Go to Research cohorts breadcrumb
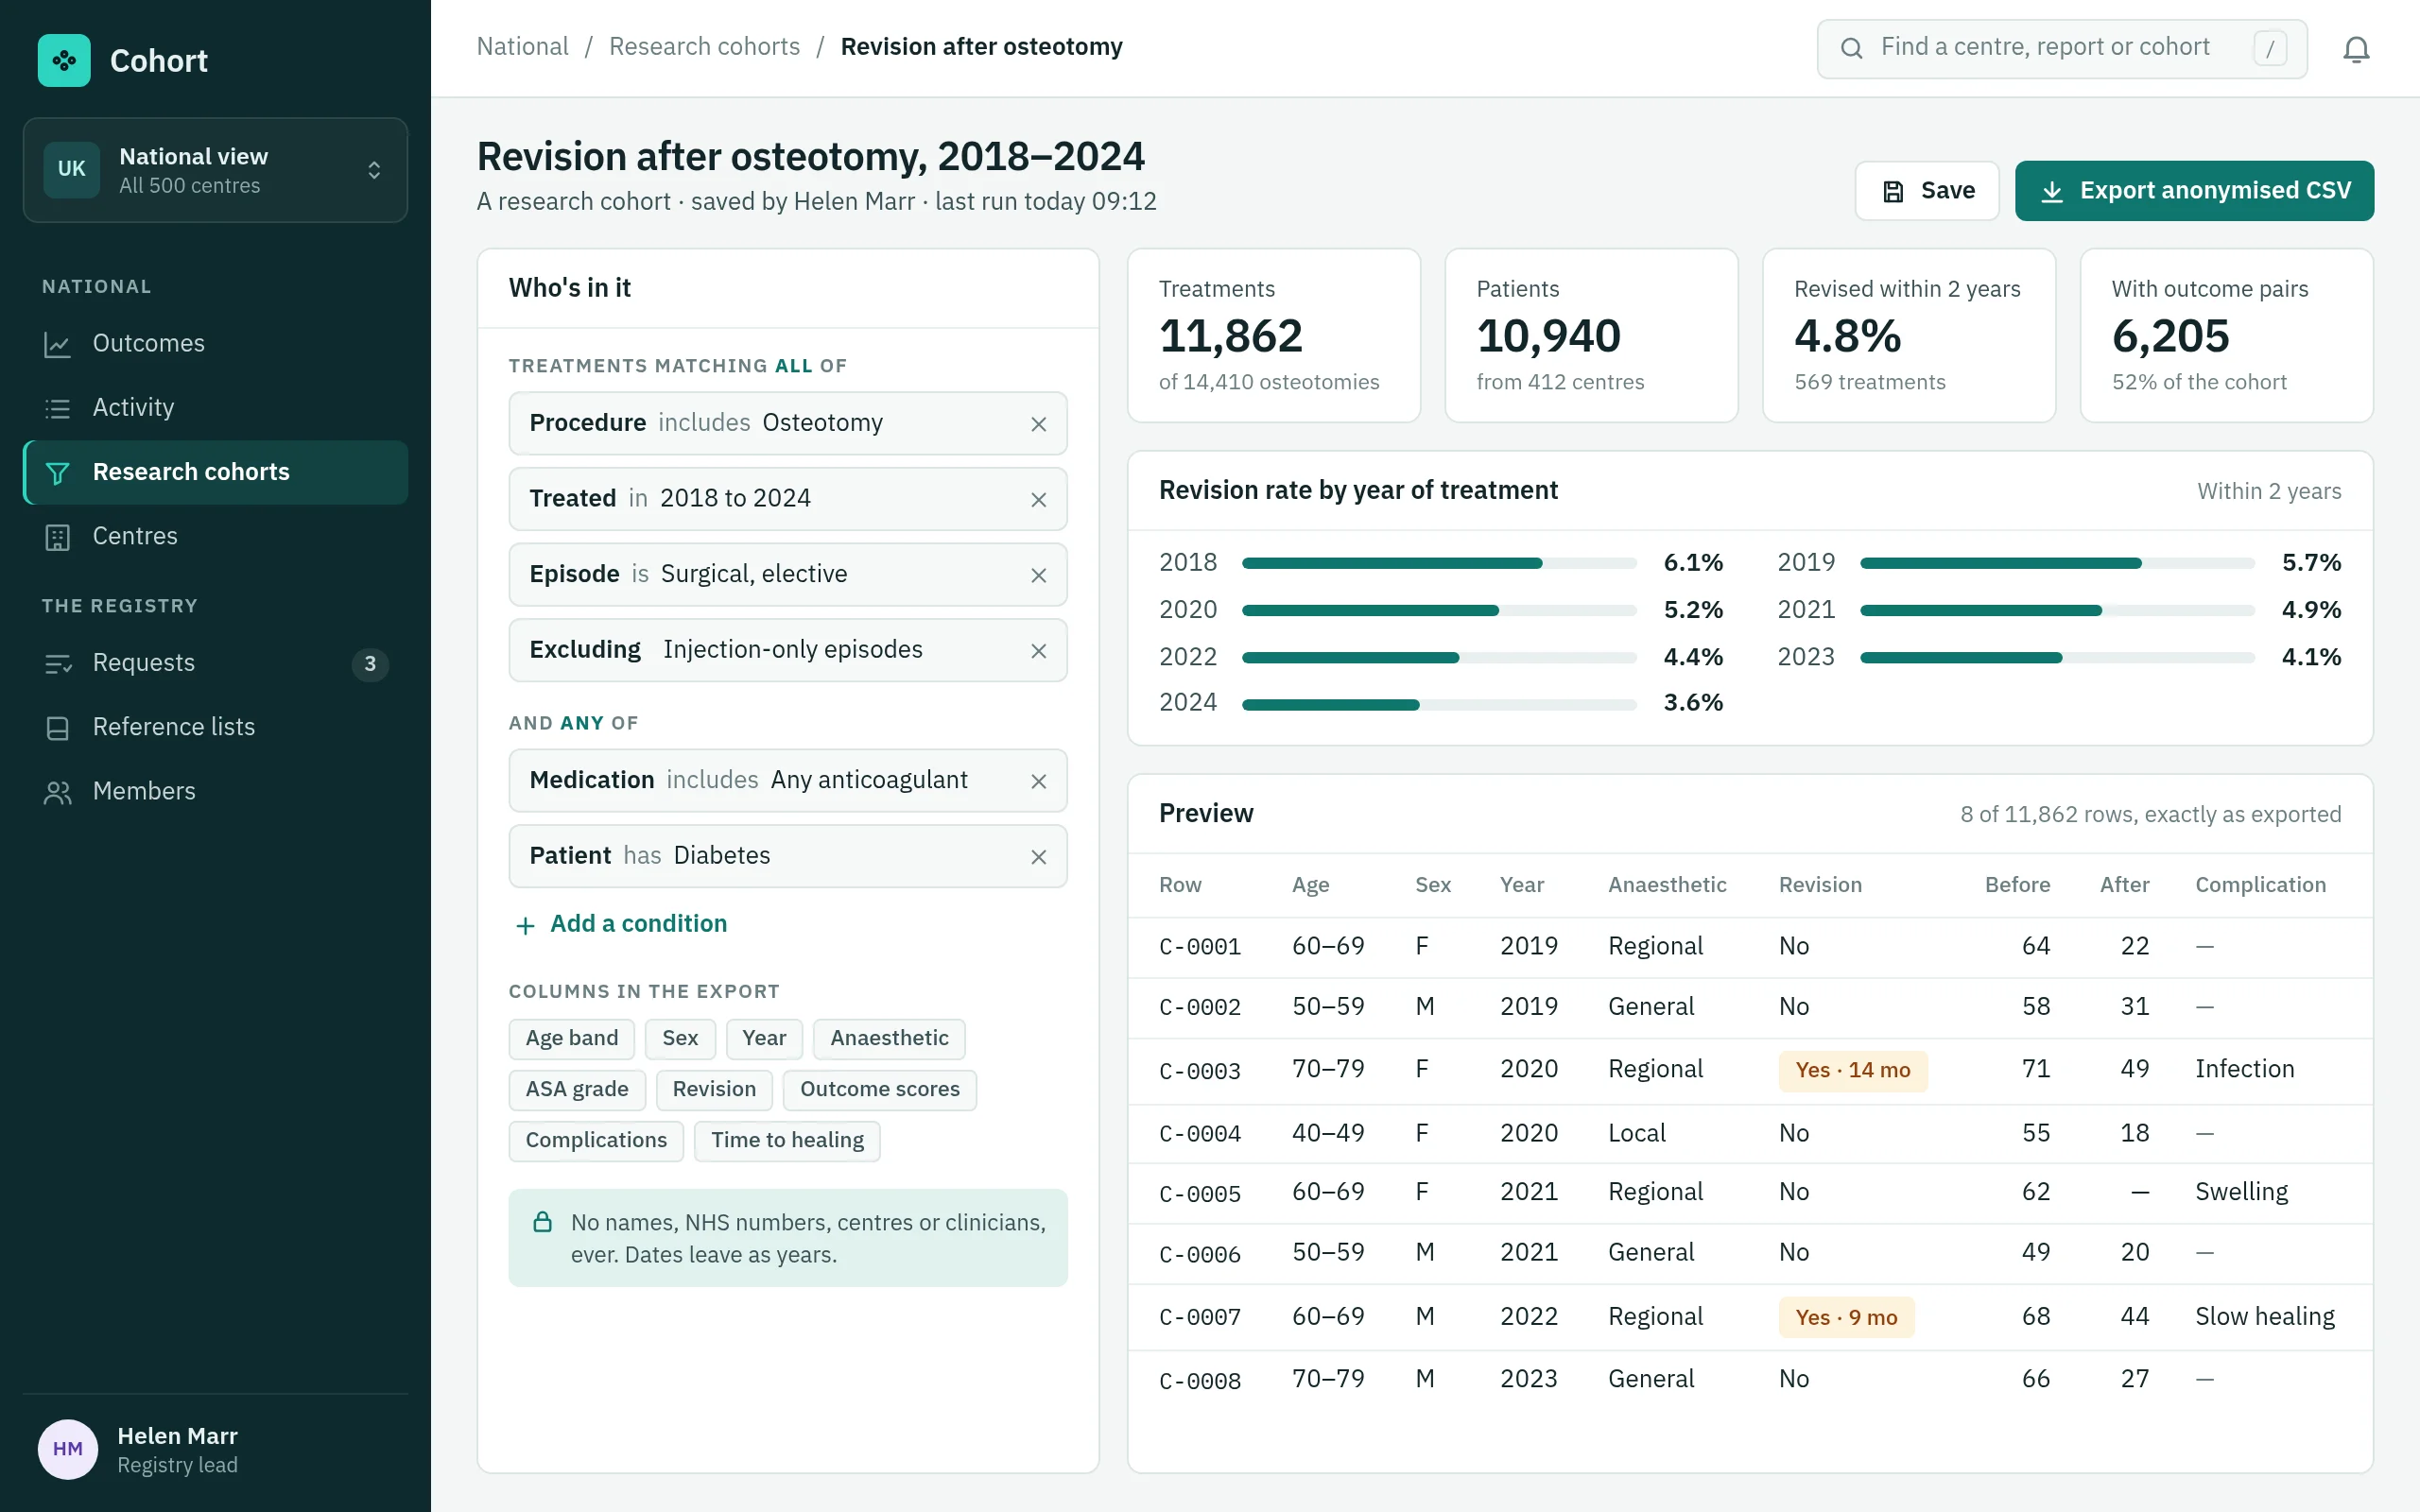 704,47
